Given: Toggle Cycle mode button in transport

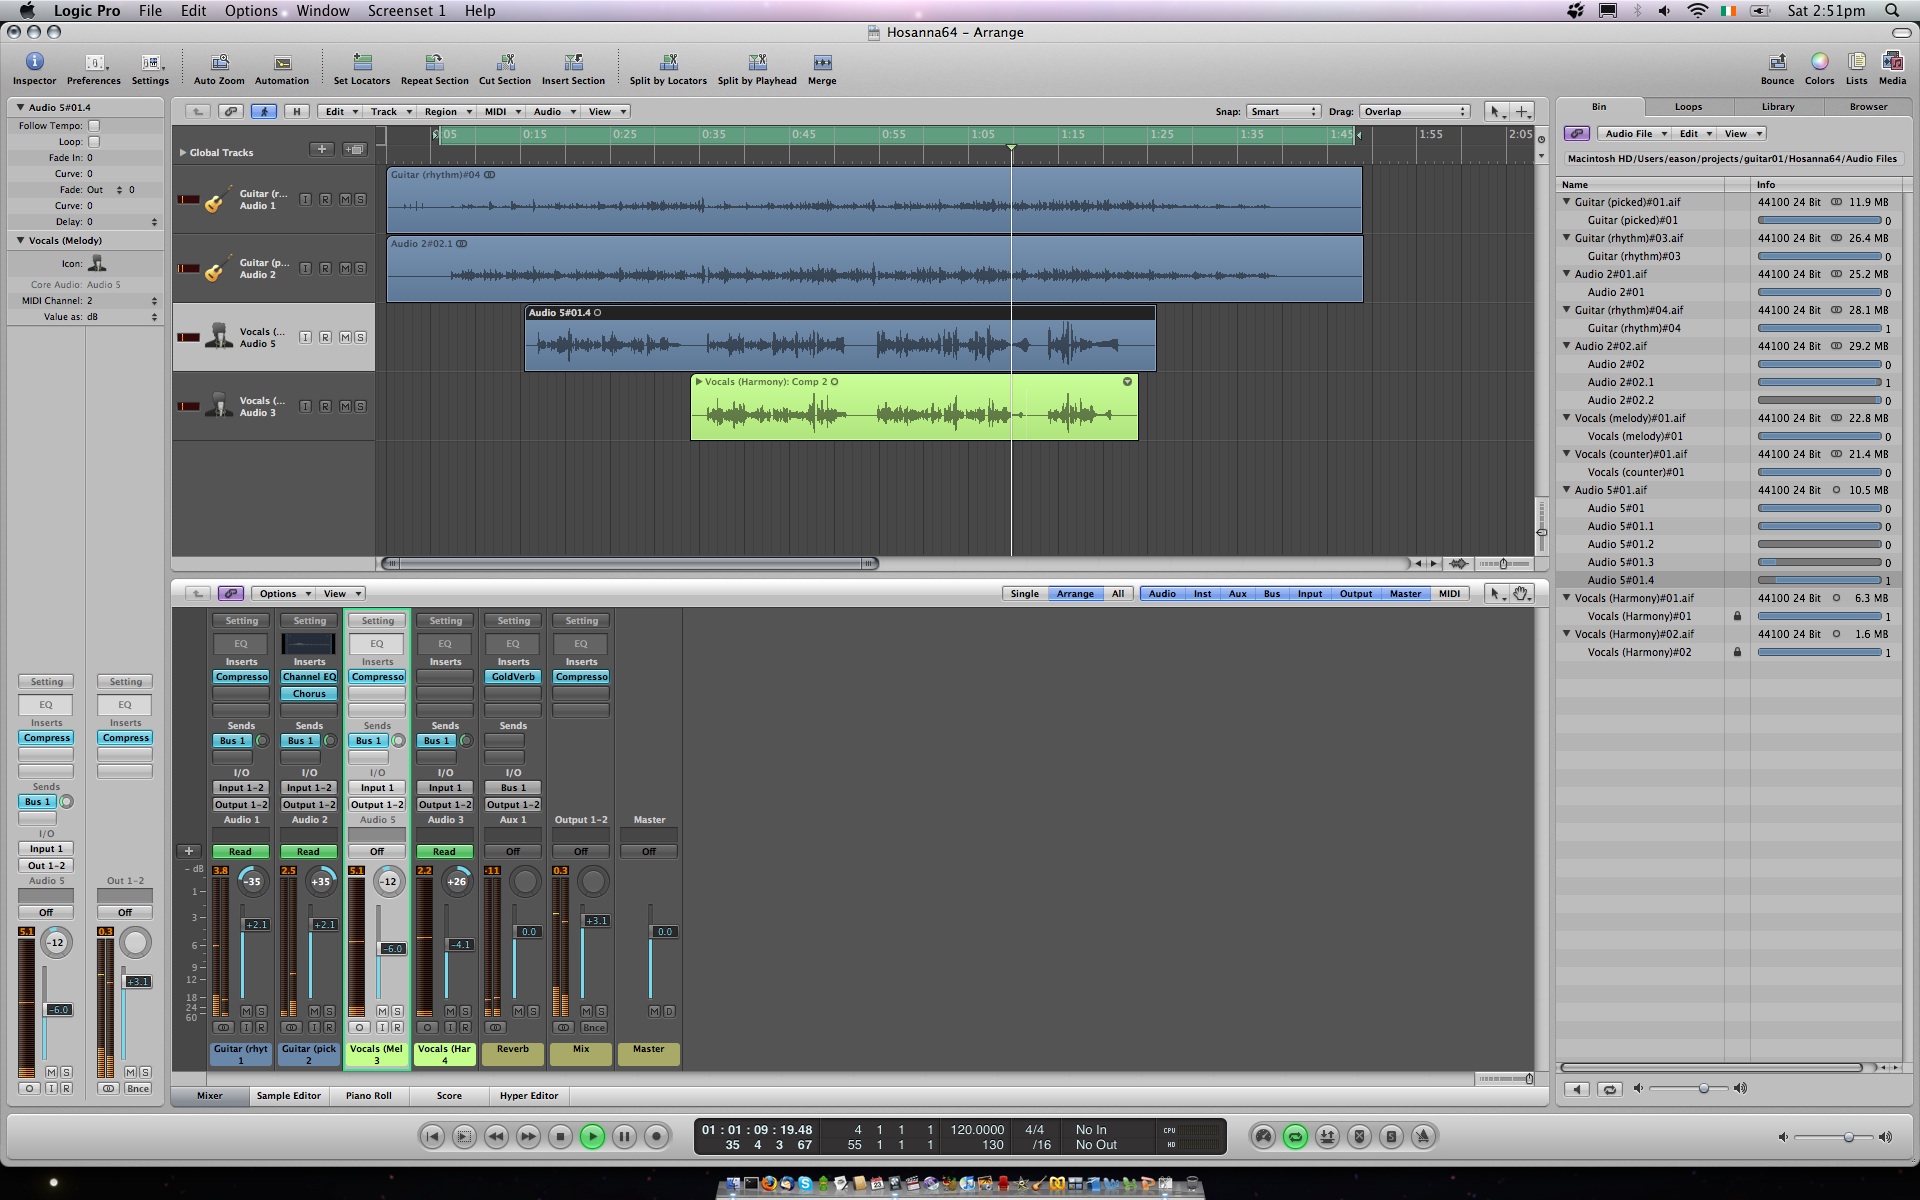Looking at the screenshot, I should pyautogui.click(x=1295, y=1136).
